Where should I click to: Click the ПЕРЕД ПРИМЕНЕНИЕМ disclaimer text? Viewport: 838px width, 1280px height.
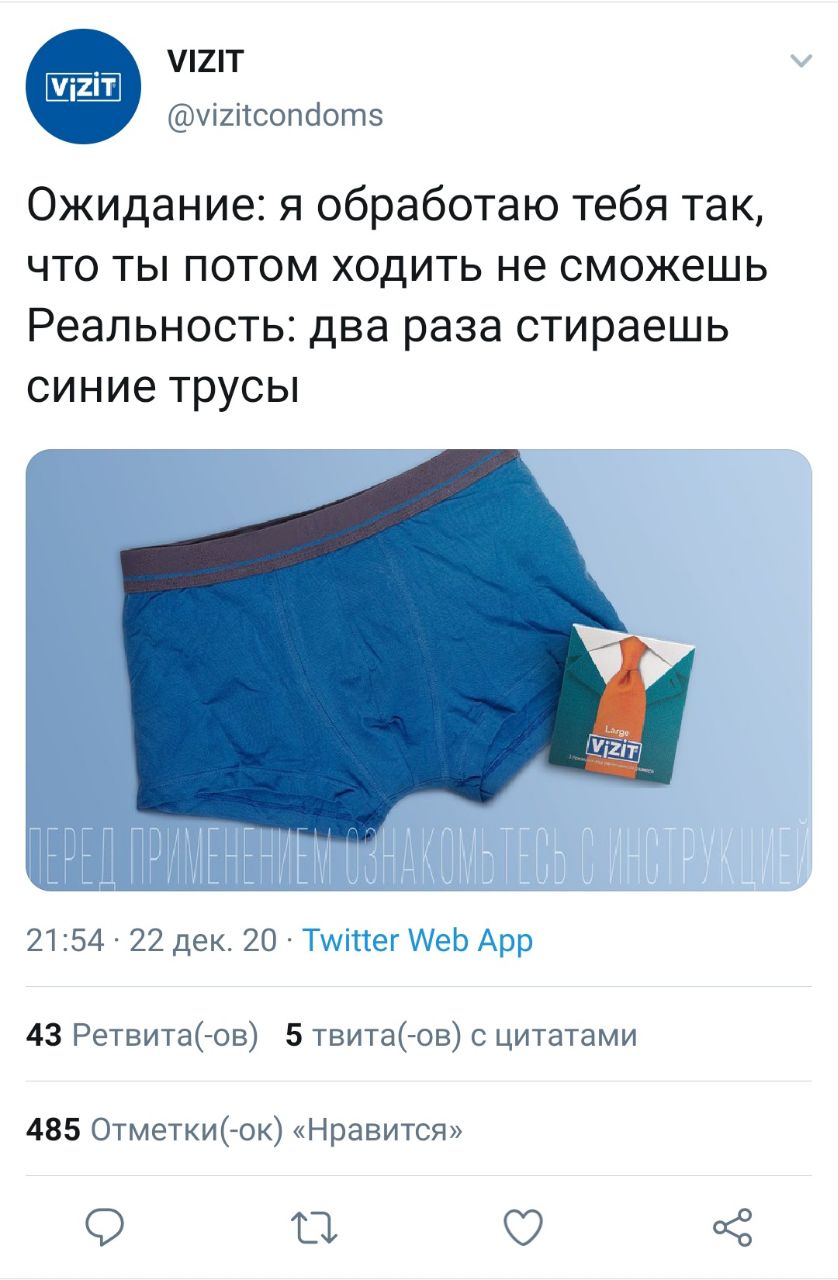(419, 857)
